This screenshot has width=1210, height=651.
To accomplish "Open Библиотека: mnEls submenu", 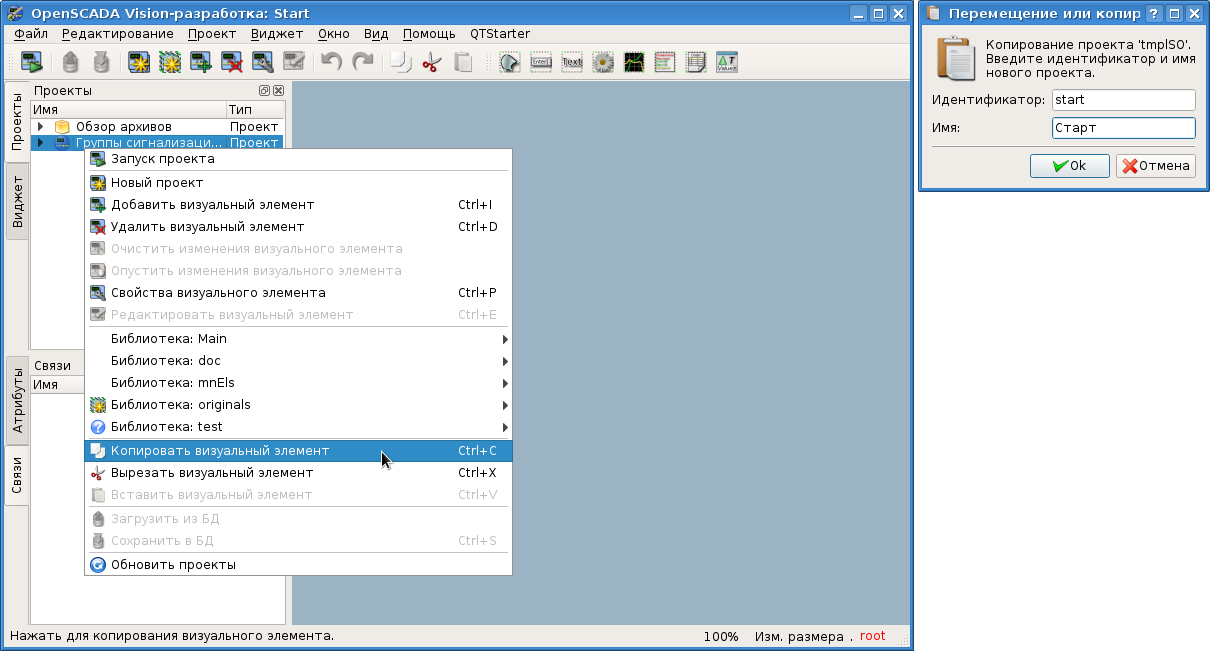I will click(298, 382).
